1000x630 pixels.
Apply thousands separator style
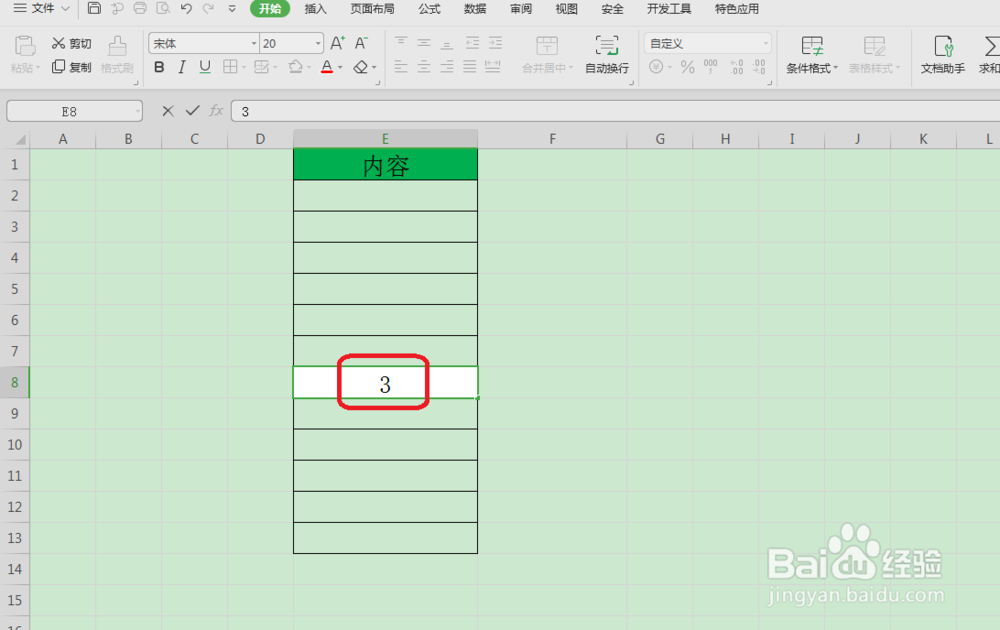pos(710,67)
